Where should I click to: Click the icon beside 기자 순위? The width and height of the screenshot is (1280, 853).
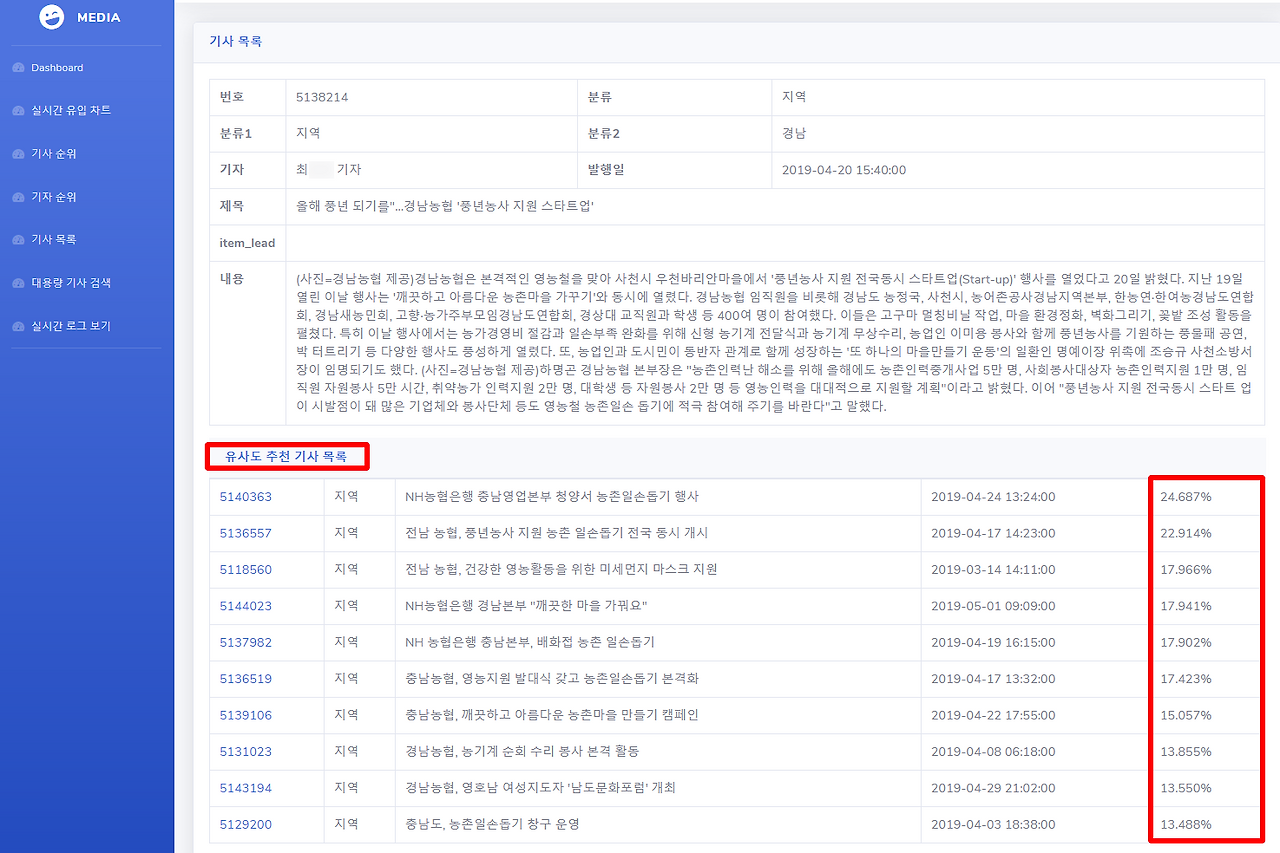coord(18,197)
